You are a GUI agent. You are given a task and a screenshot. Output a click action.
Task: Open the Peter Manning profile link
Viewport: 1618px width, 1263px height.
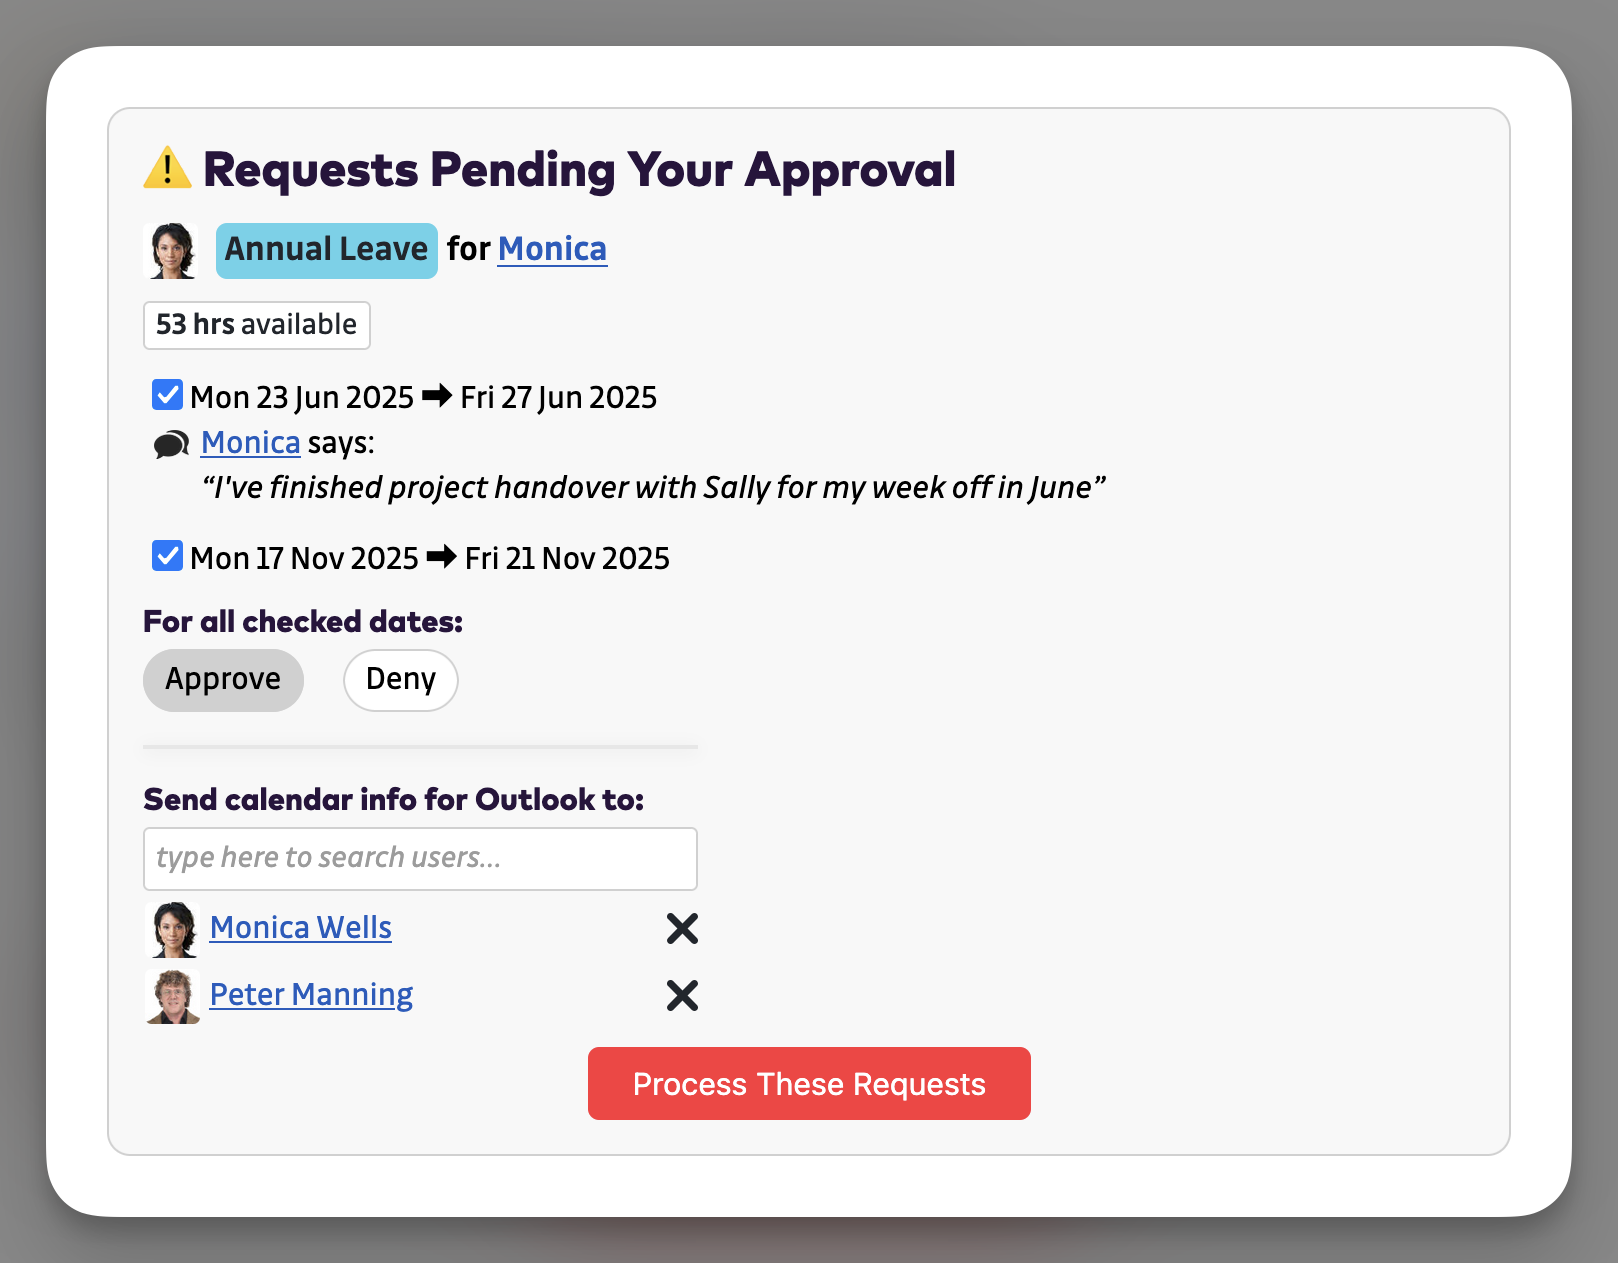310,994
